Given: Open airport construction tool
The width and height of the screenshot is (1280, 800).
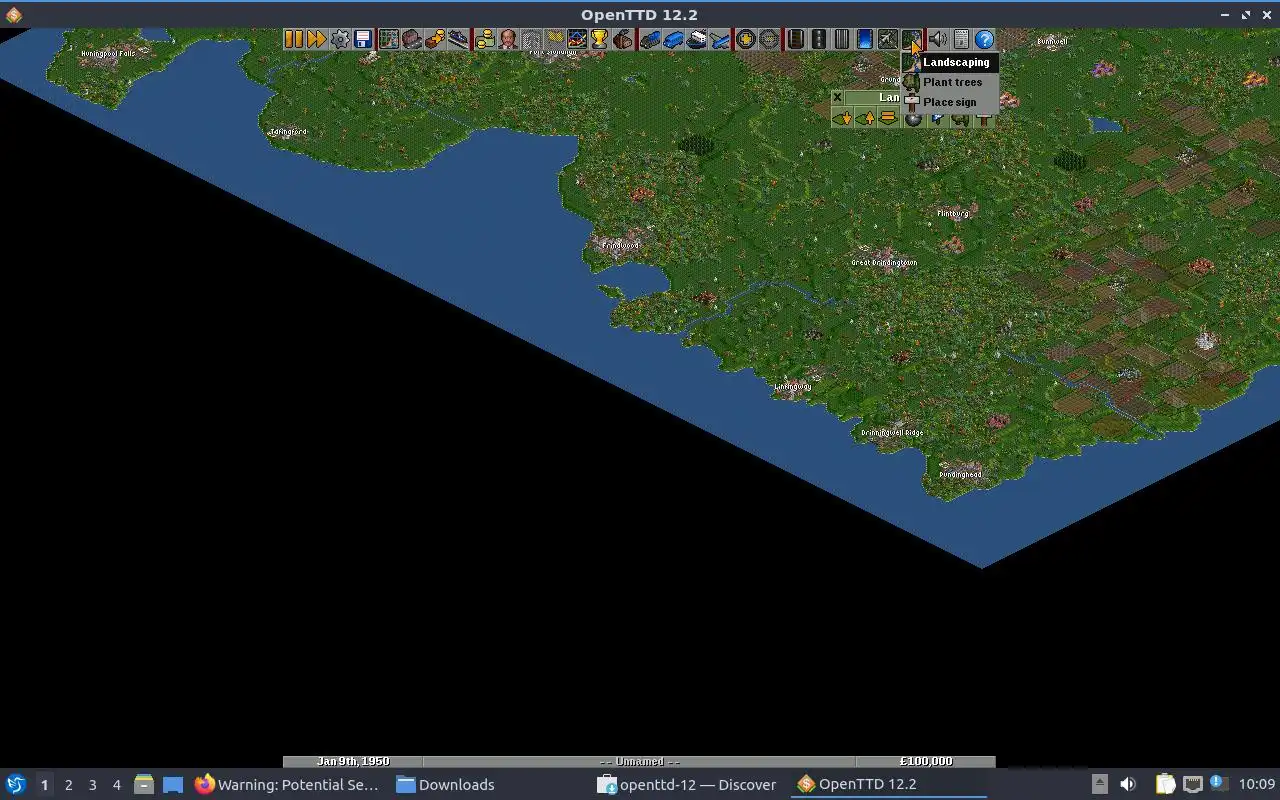Looking at the screenshot, I should [x=888, y=39].
